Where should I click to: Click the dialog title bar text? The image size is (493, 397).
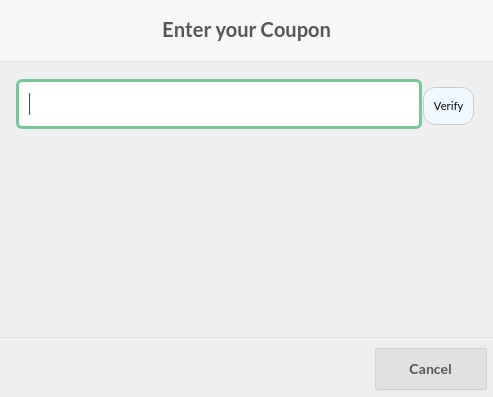click(246, 30)
